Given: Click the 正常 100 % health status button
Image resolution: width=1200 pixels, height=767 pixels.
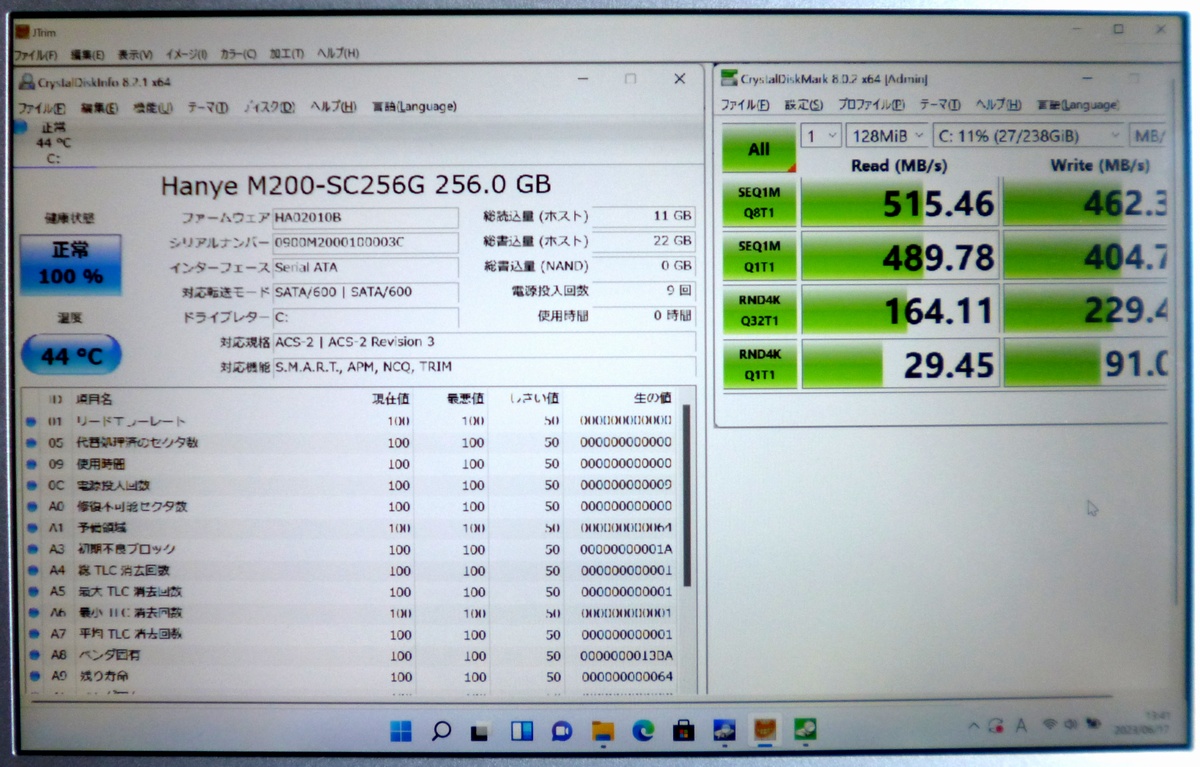Looking at the screenshot, I should pos(70,263).
